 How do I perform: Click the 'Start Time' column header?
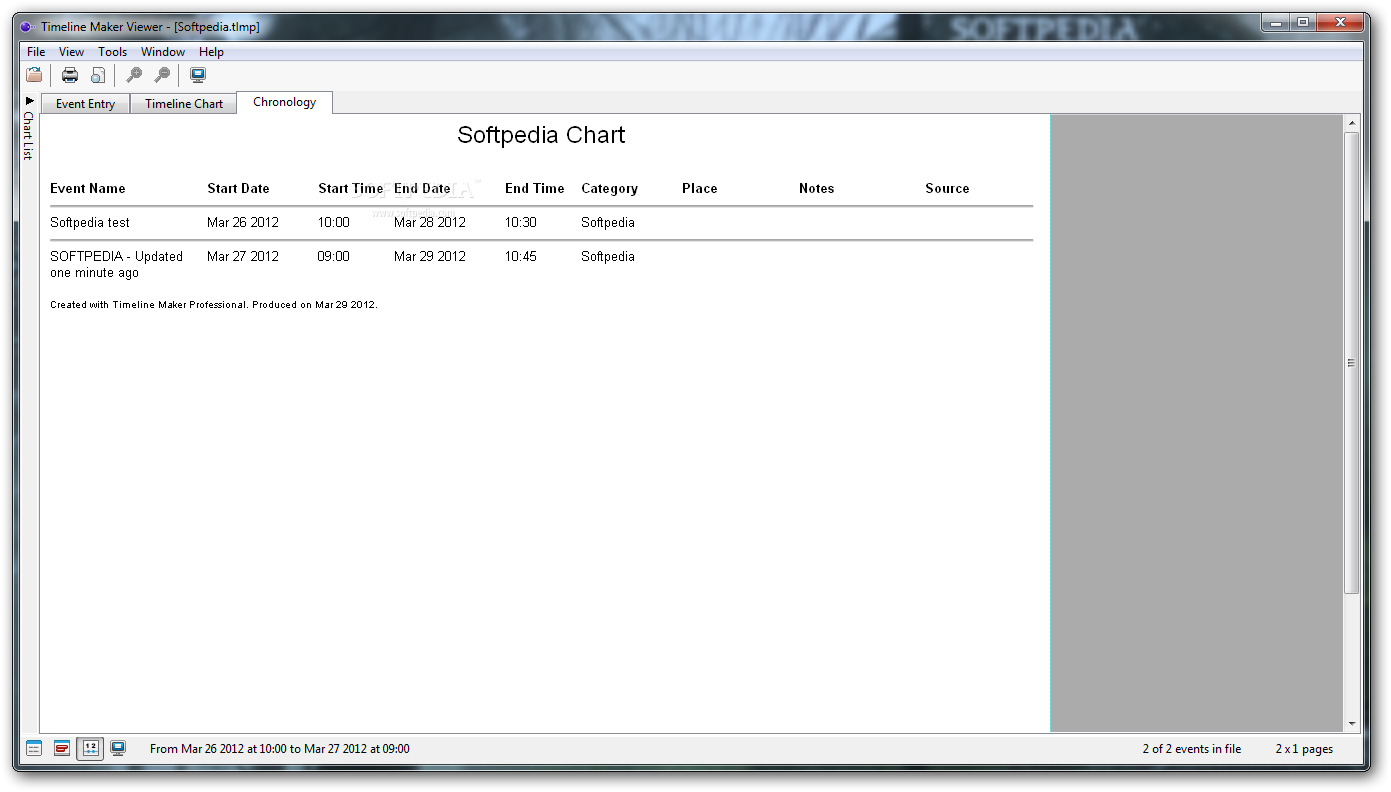[x=350, y=188]
